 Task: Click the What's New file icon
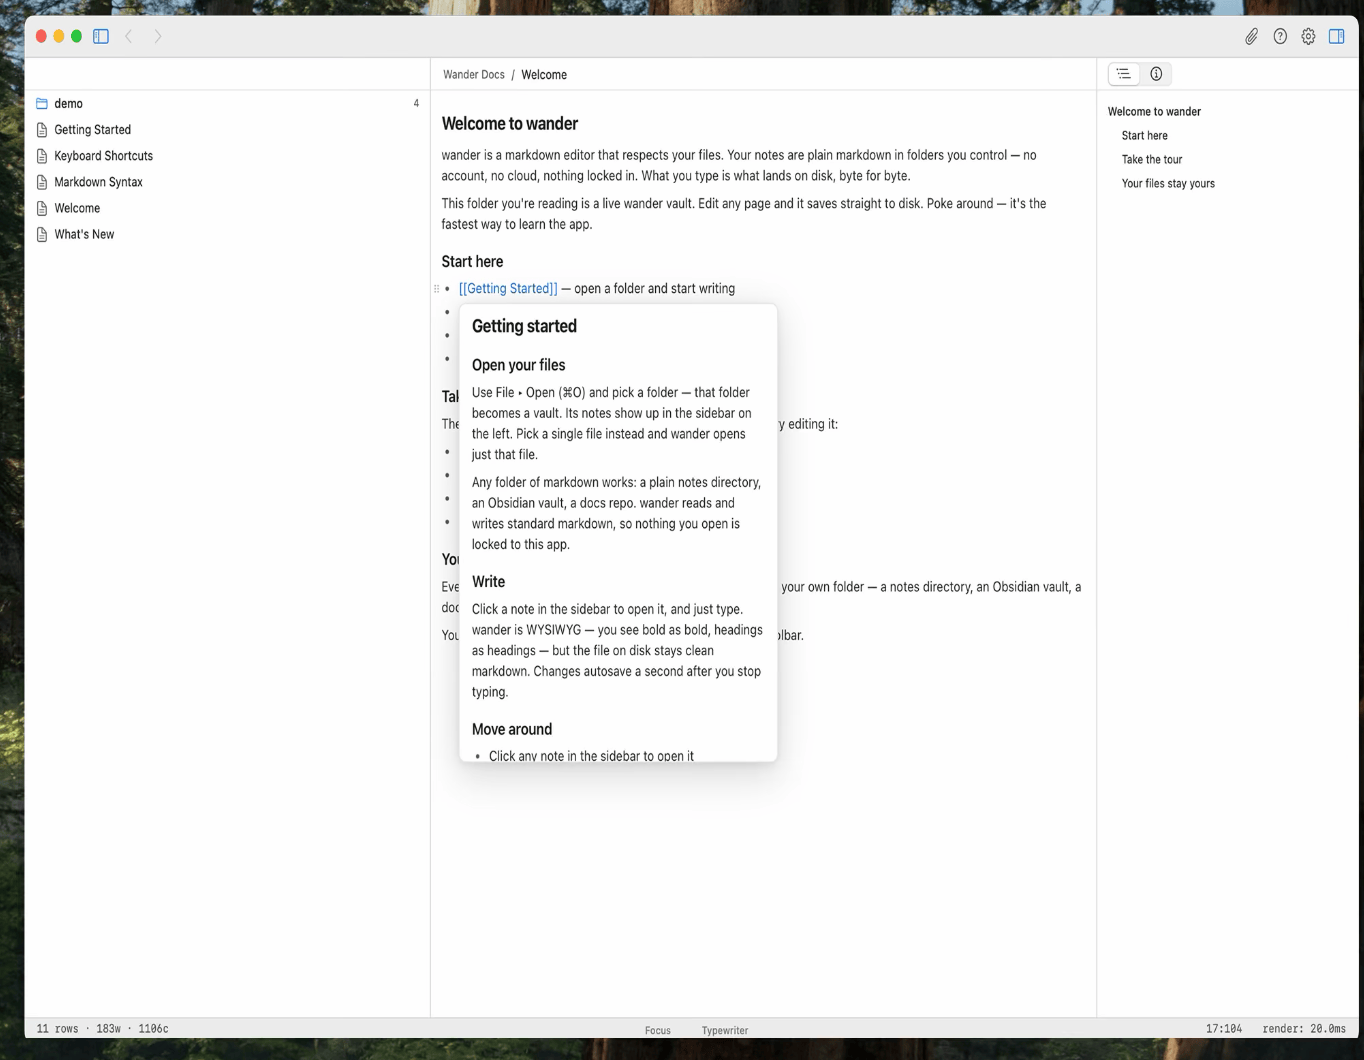pos(42,234)
